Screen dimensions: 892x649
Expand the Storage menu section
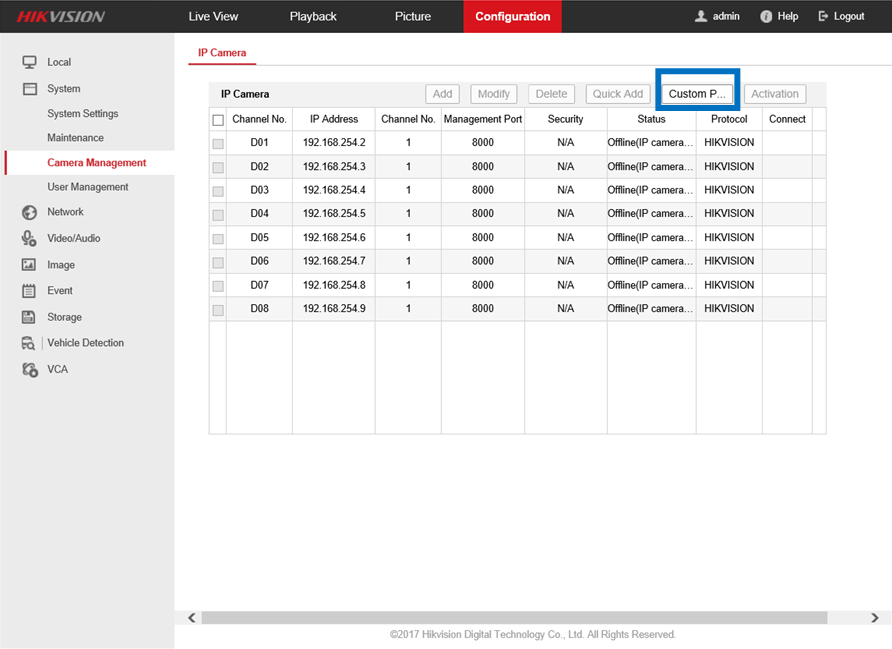(x=64, y=317)
